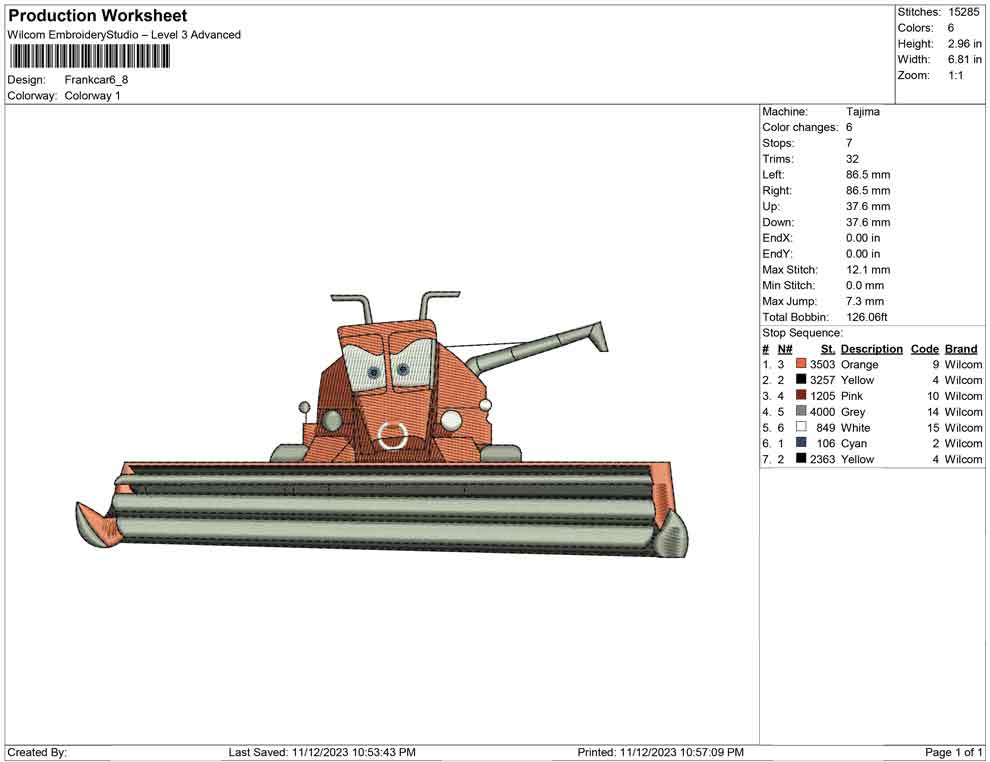
Task: Click the harvester embroidery design preview
Action: (382, 424)
